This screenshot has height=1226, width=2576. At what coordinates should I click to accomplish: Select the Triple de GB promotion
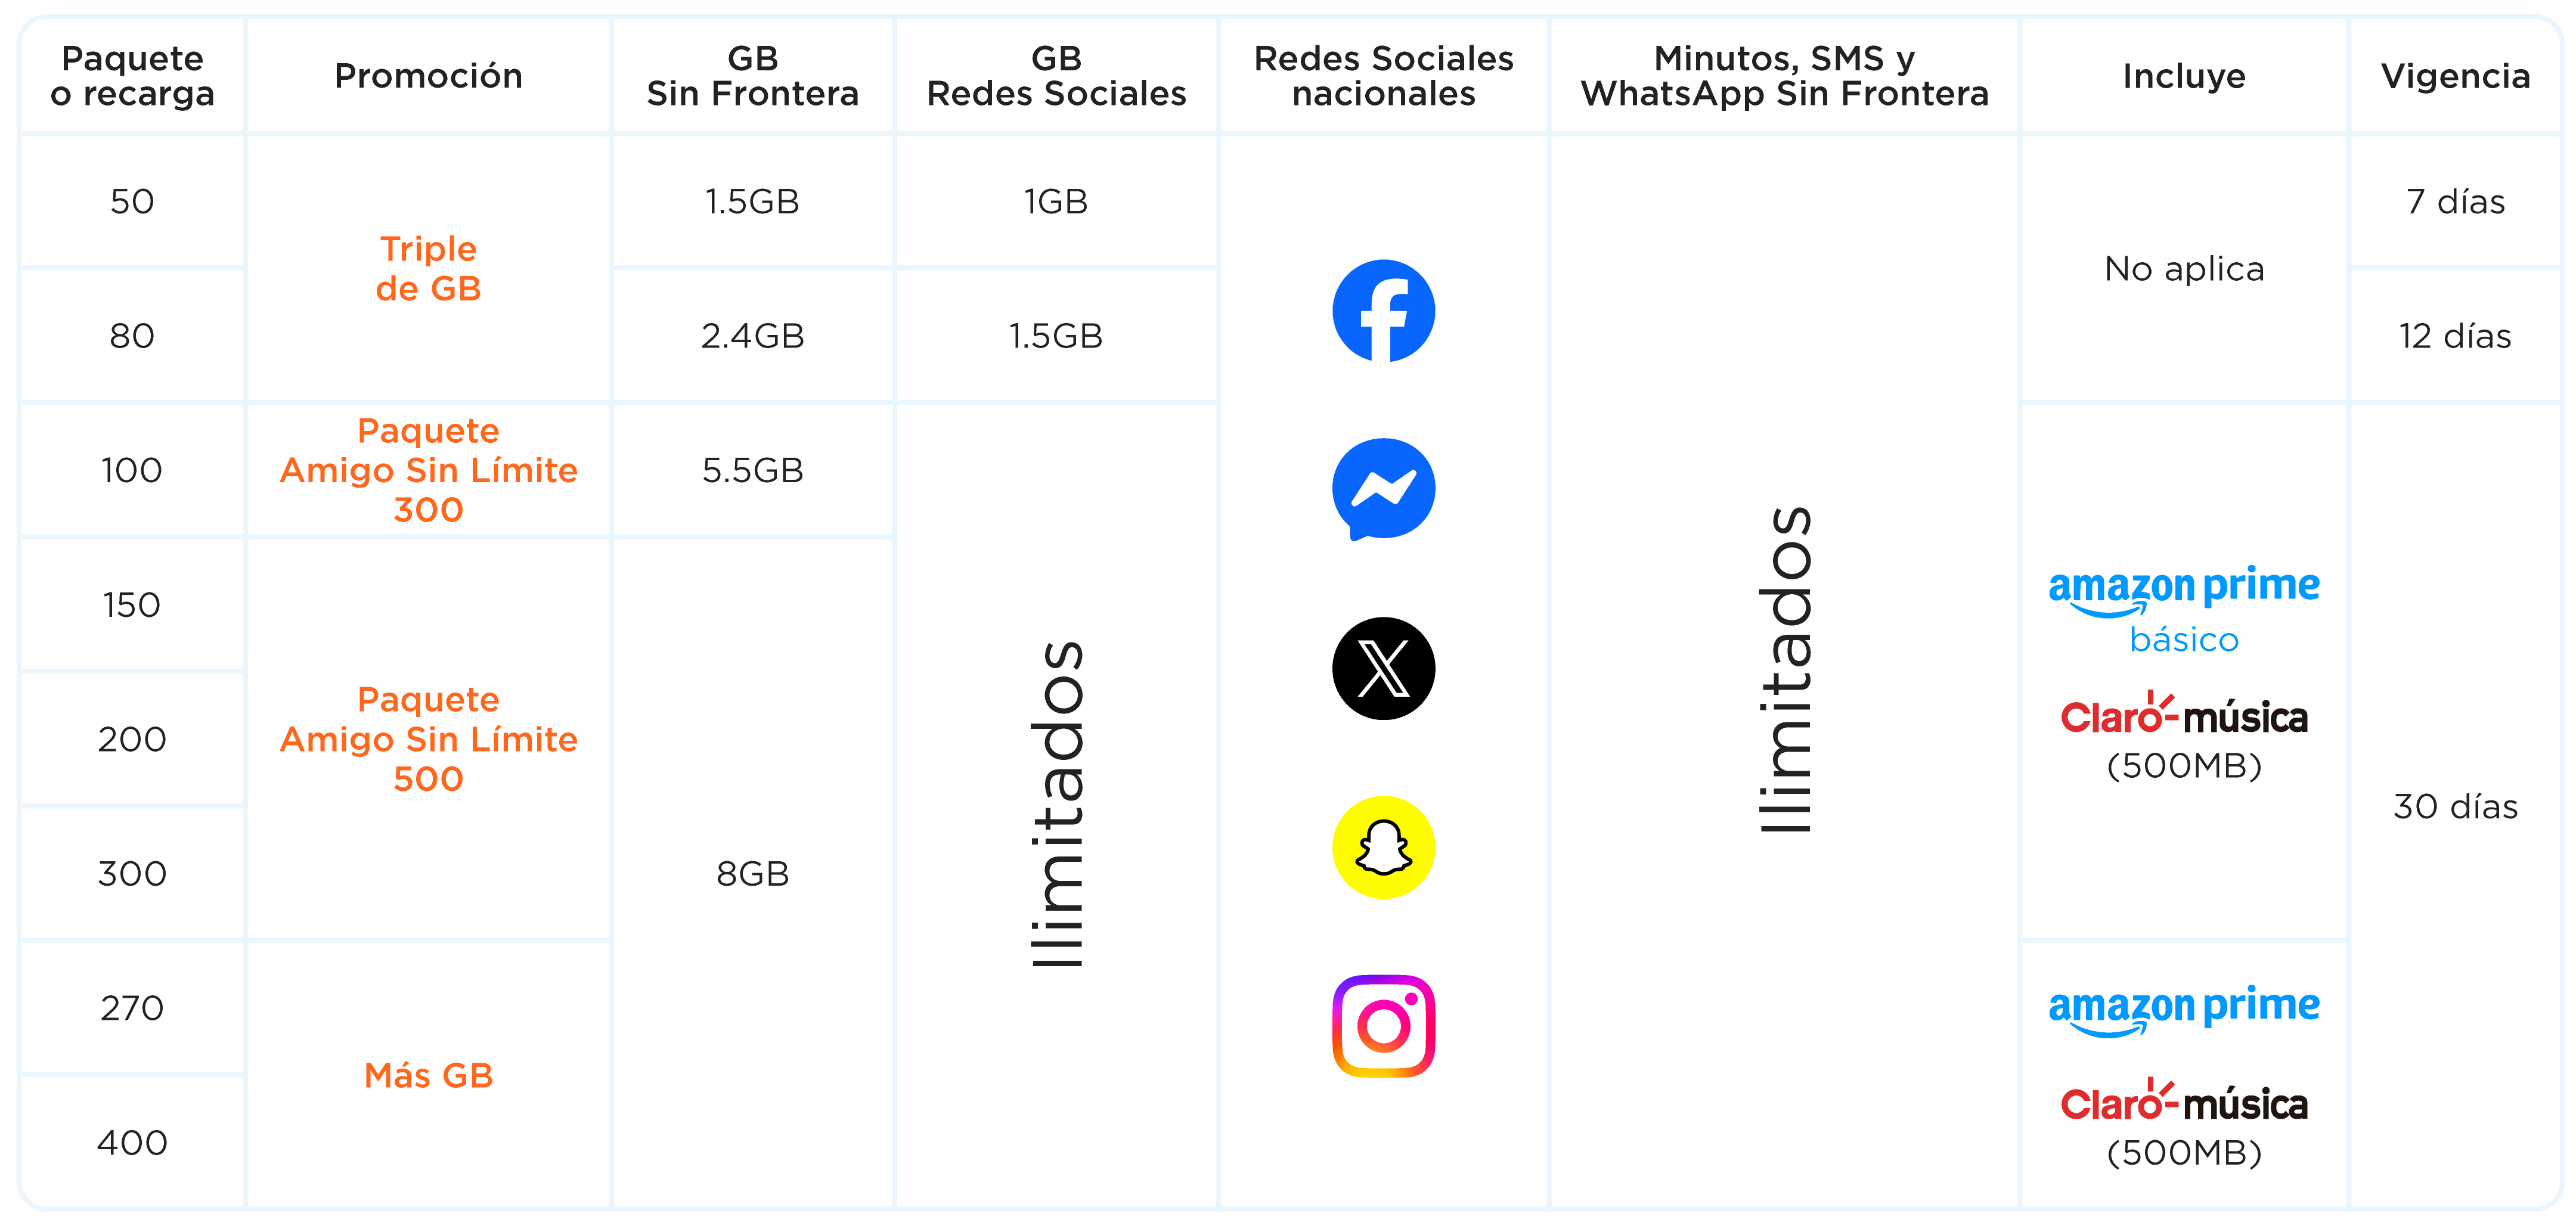pyautogui.click(x=428, y=268)
